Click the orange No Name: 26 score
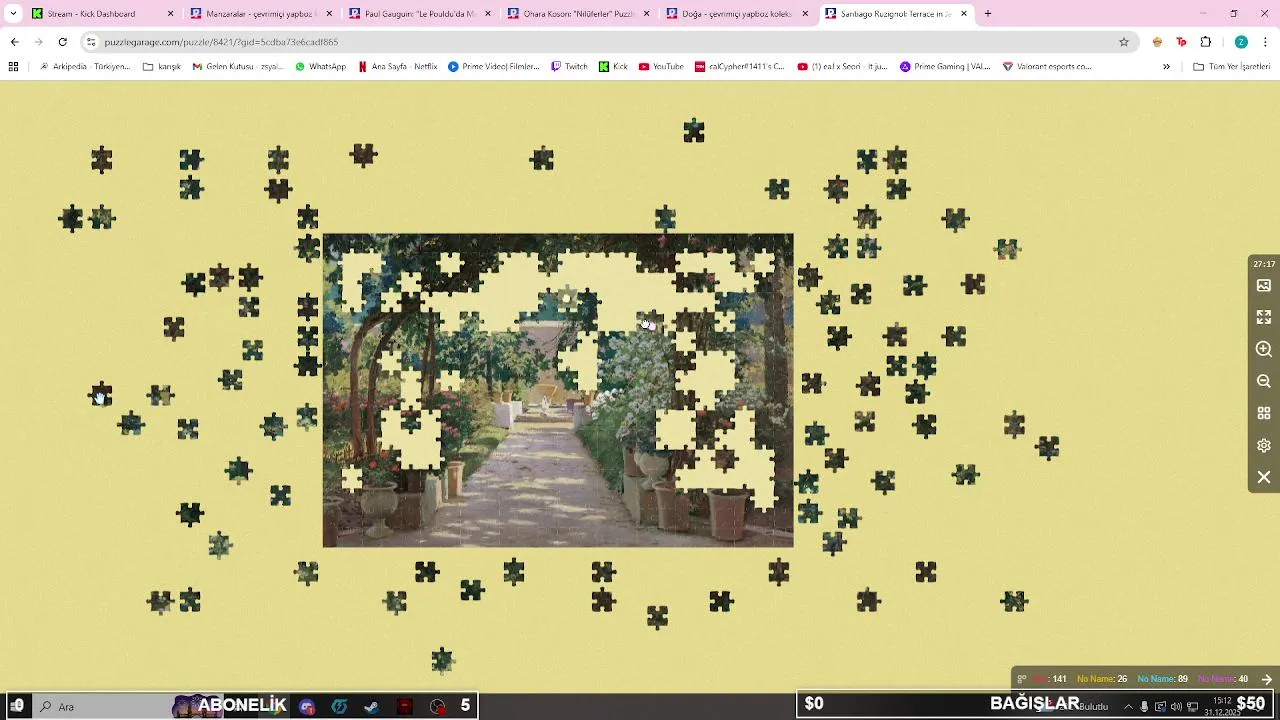 click(1102, 679)
